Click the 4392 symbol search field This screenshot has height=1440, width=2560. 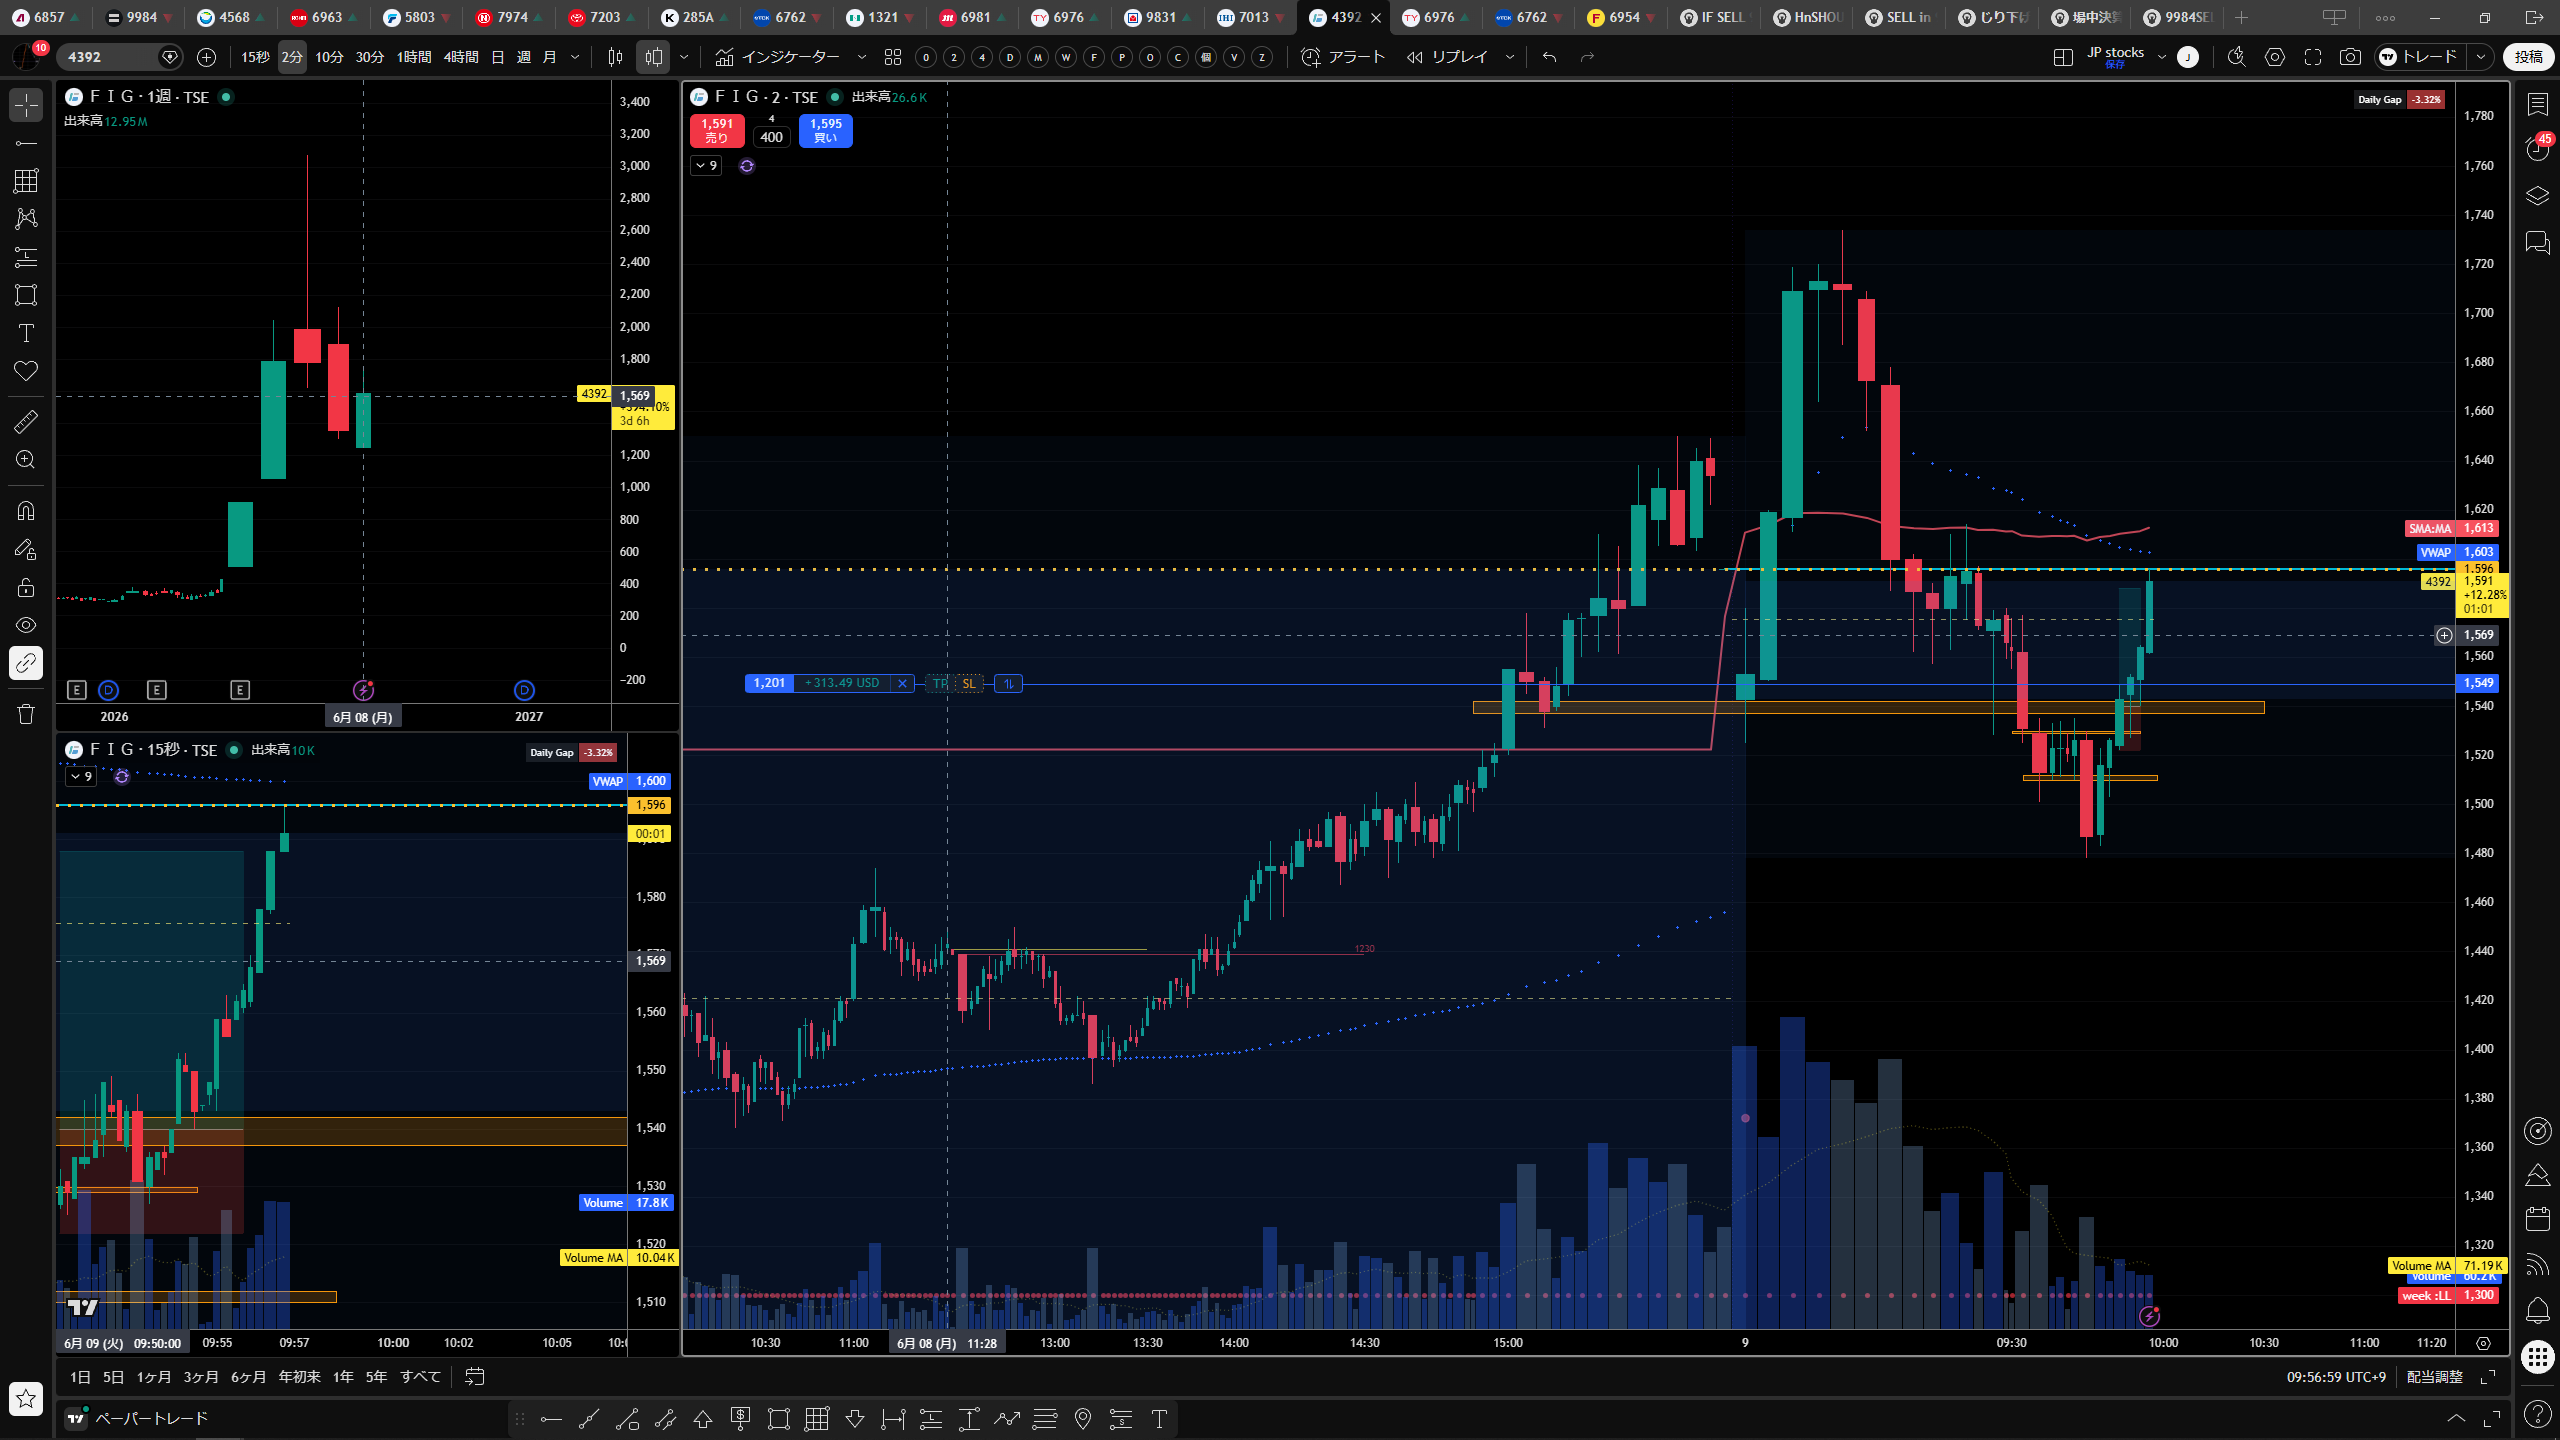click(108, 57)
